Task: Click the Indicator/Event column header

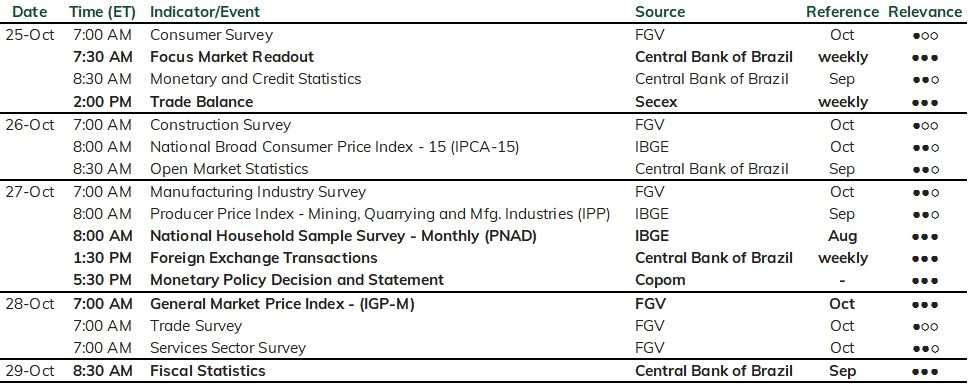Action: 205,12
